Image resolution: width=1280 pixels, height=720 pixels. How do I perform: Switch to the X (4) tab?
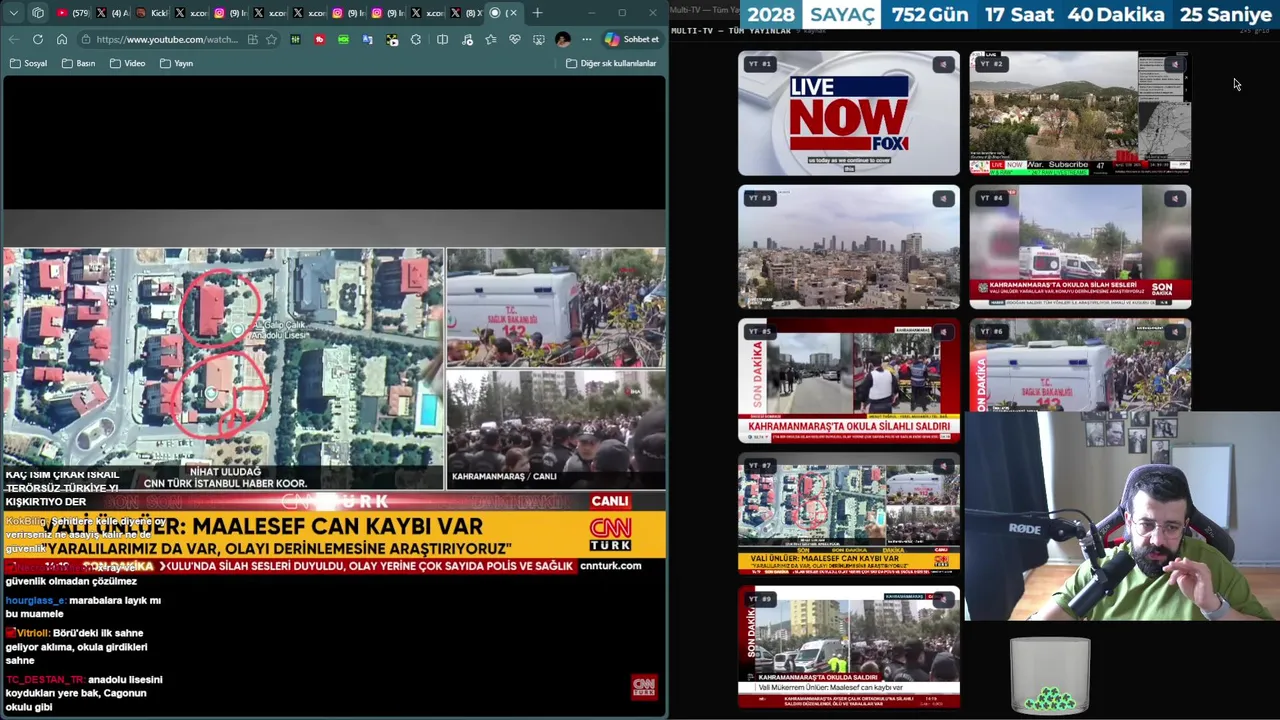[x=112, y=13]
